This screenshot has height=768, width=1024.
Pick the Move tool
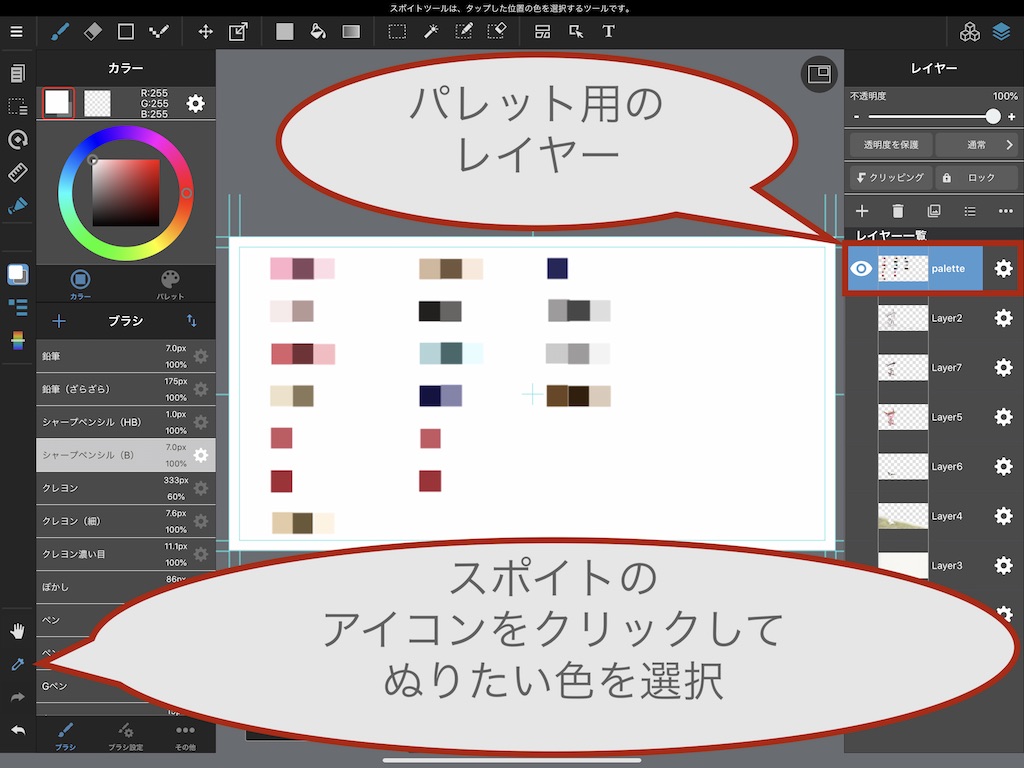click(205, 31)
